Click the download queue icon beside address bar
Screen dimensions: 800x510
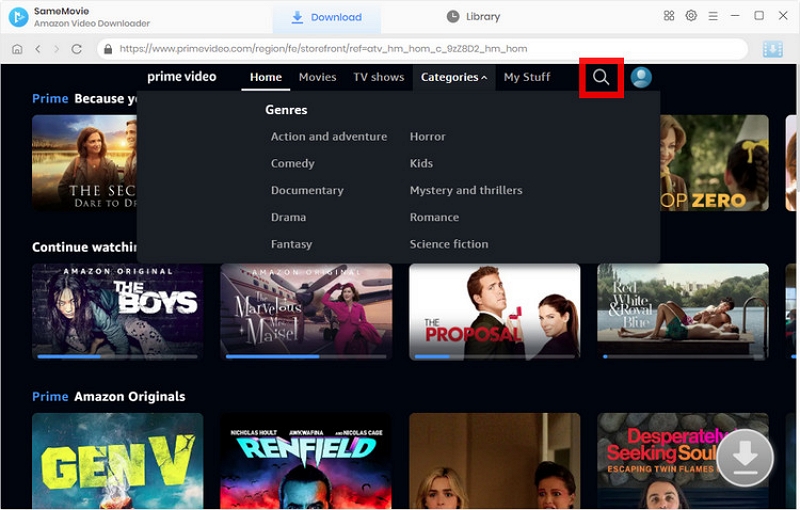772,49
